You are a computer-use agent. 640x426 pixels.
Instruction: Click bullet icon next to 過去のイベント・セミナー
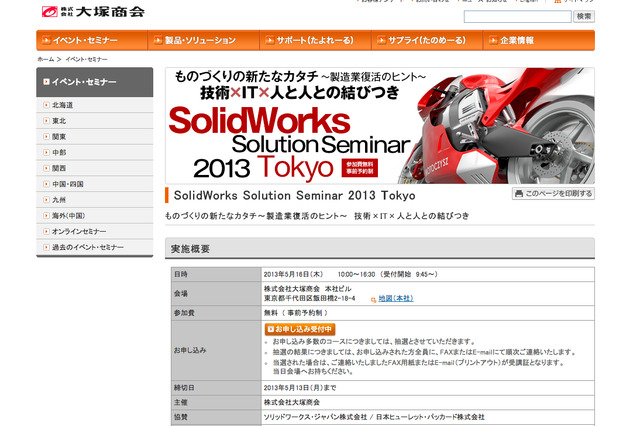coord(47,247)
